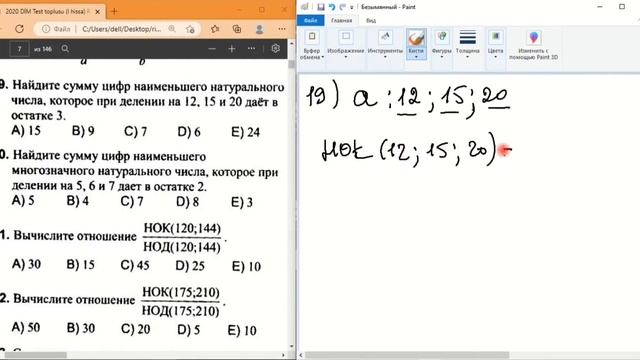The width and height of the screenshot is (640, 360).
Task: Switch to the Главная ribbon tab
Action: [341, 20]
